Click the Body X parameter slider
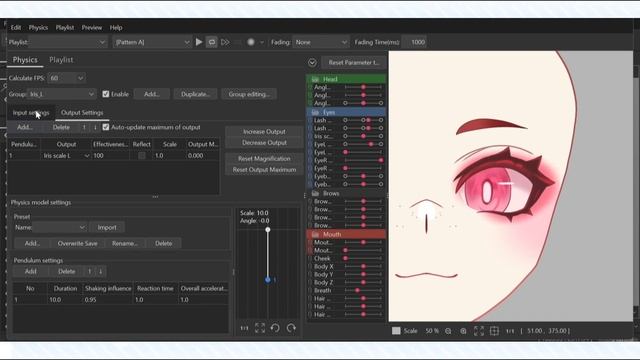Image resolution: width=640 pixels, height=360 pixels. click(x=363, y=267)
